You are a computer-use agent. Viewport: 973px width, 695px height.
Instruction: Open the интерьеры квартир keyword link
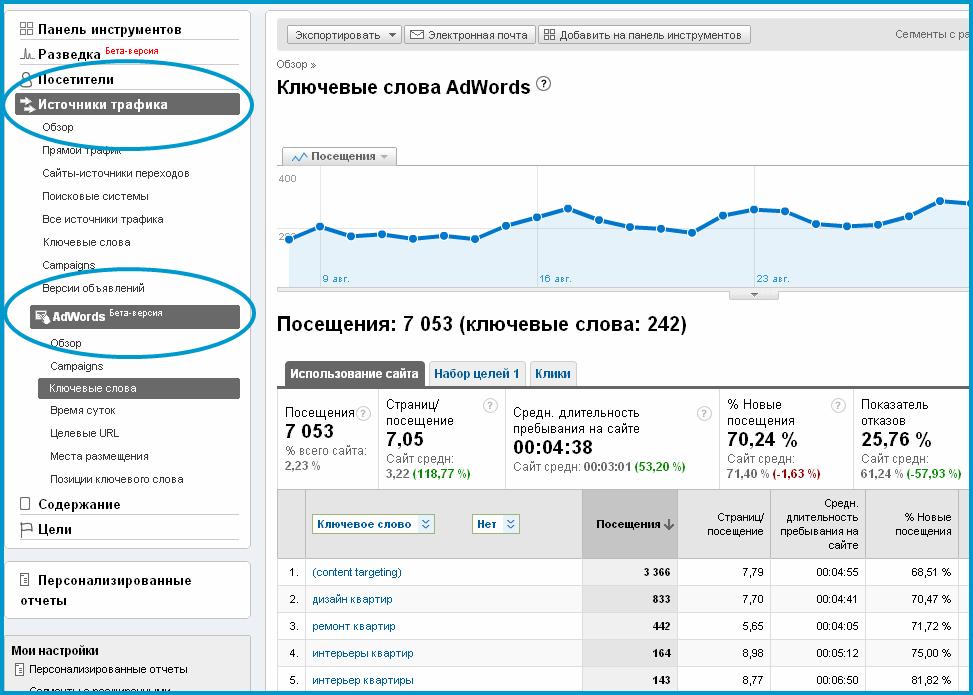coord(363,653)
